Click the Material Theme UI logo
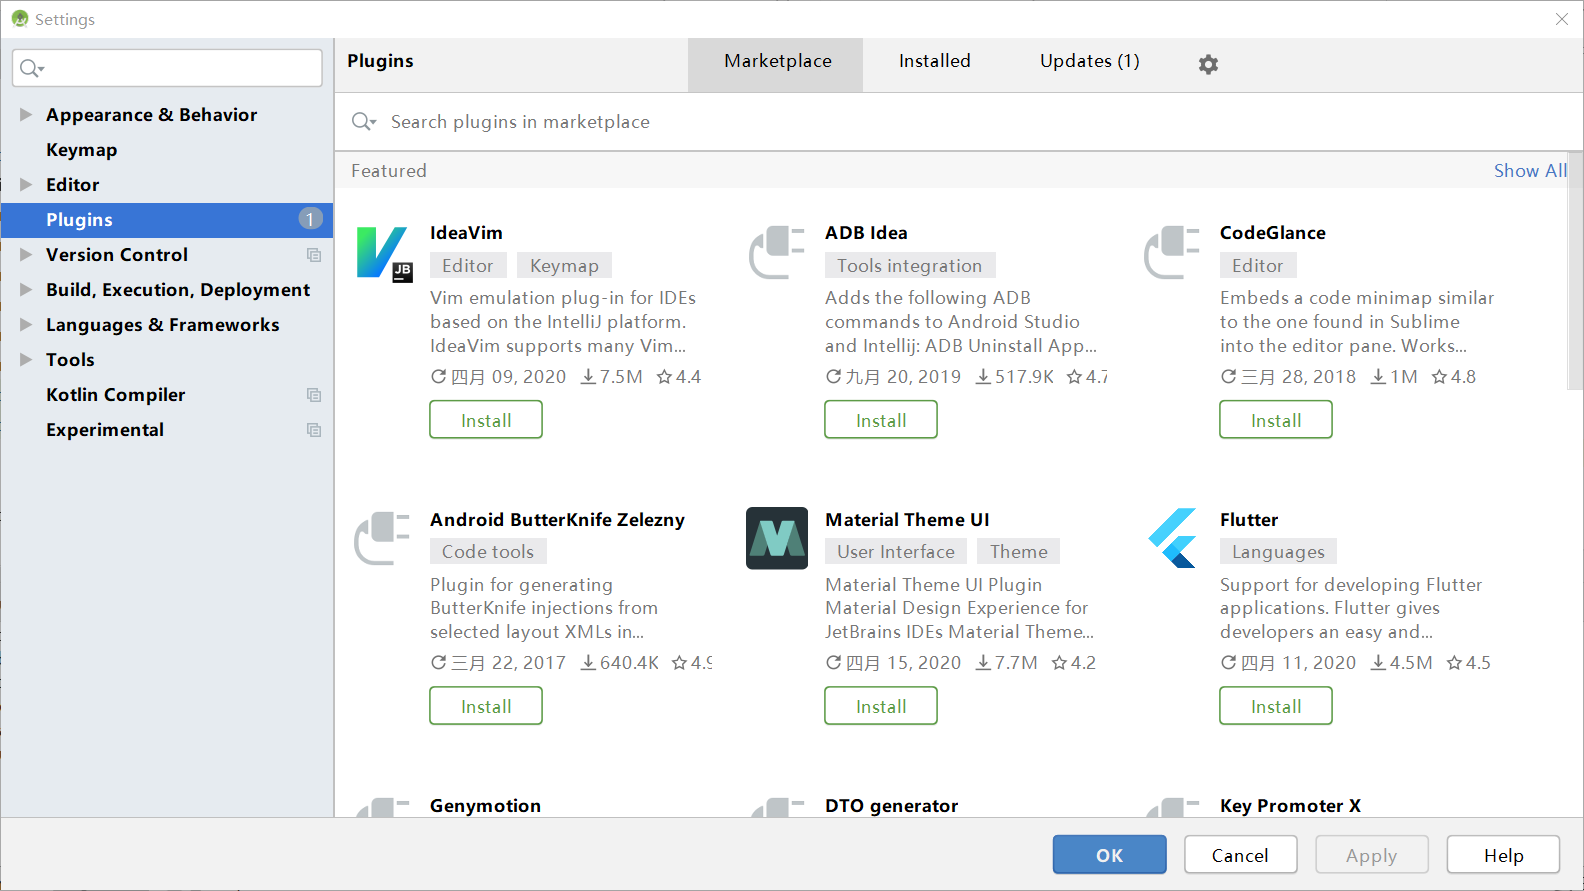 pos(777,538)
